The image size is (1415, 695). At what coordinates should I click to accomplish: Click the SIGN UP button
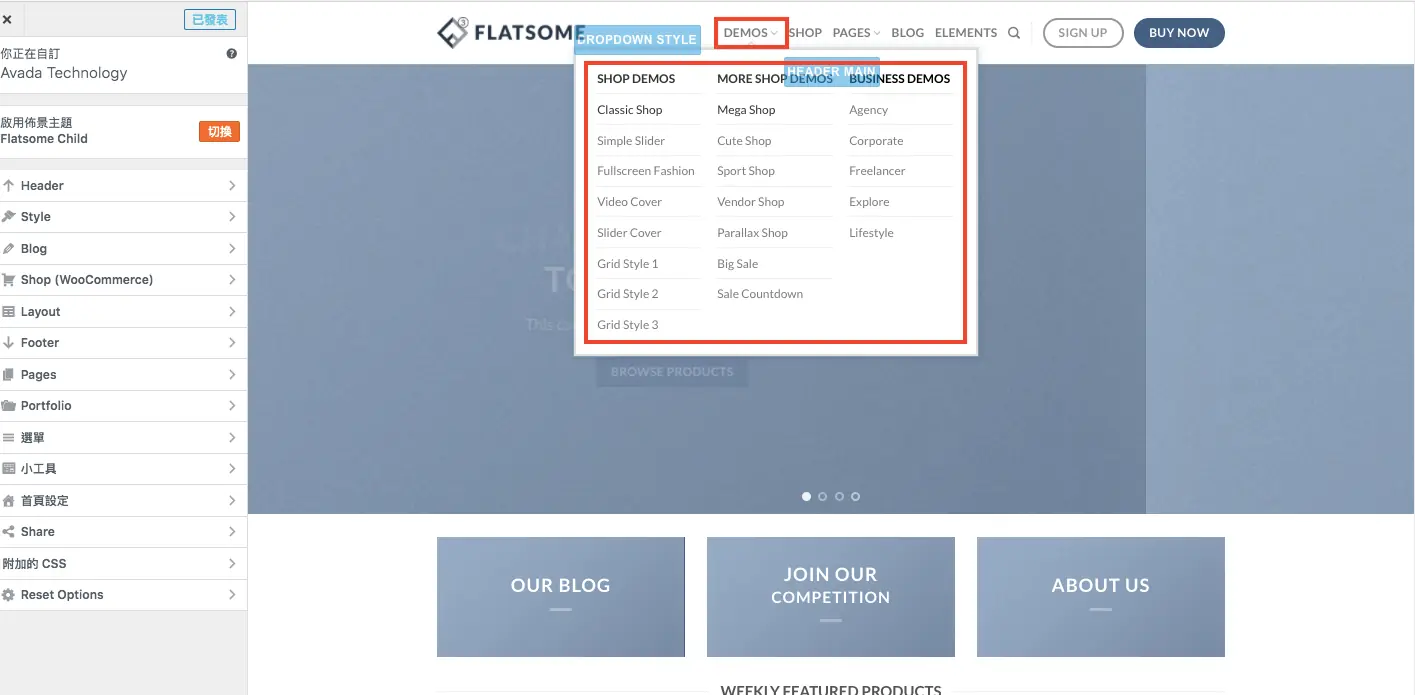(1083, 33)
